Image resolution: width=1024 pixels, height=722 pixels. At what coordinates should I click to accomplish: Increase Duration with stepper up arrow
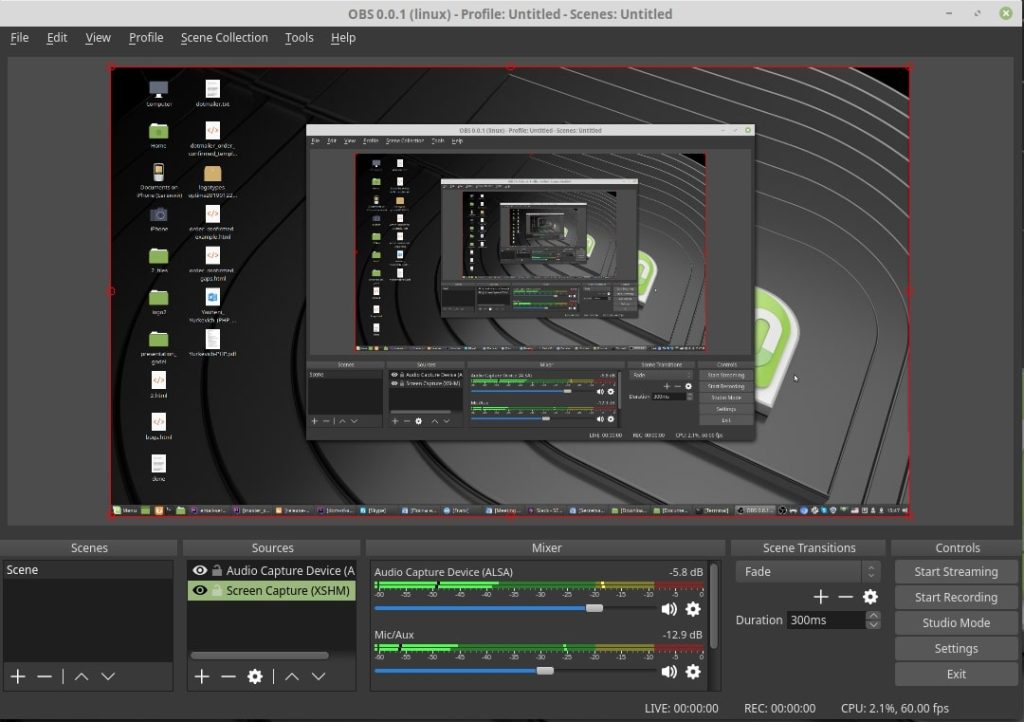(x=874, y=615)
